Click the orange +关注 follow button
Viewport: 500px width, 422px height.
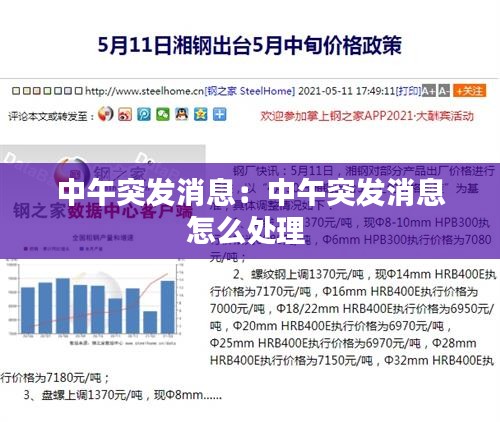[469, 90]
